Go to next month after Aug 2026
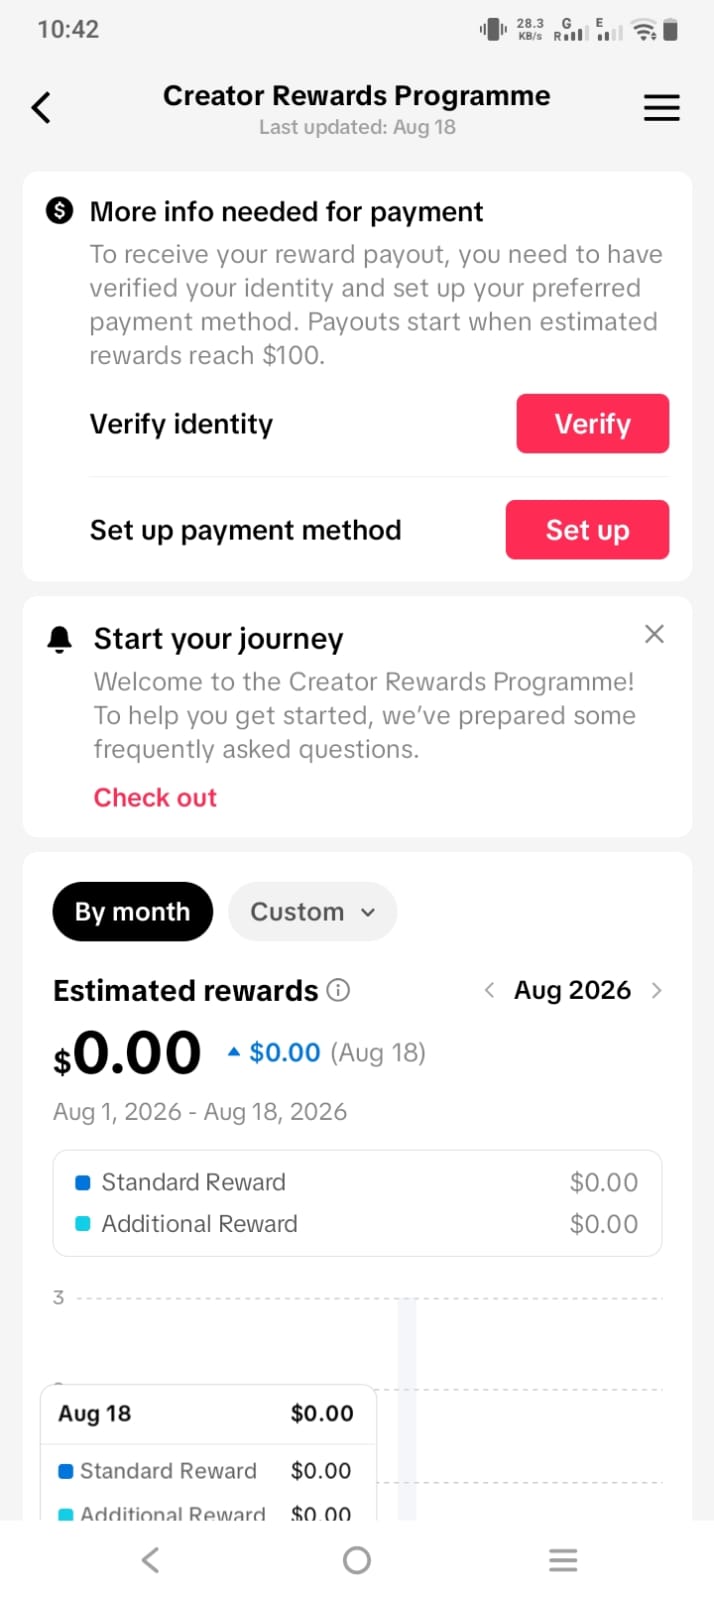Image resolution: width=714 pixels, height=1599 pixels. 656,990
